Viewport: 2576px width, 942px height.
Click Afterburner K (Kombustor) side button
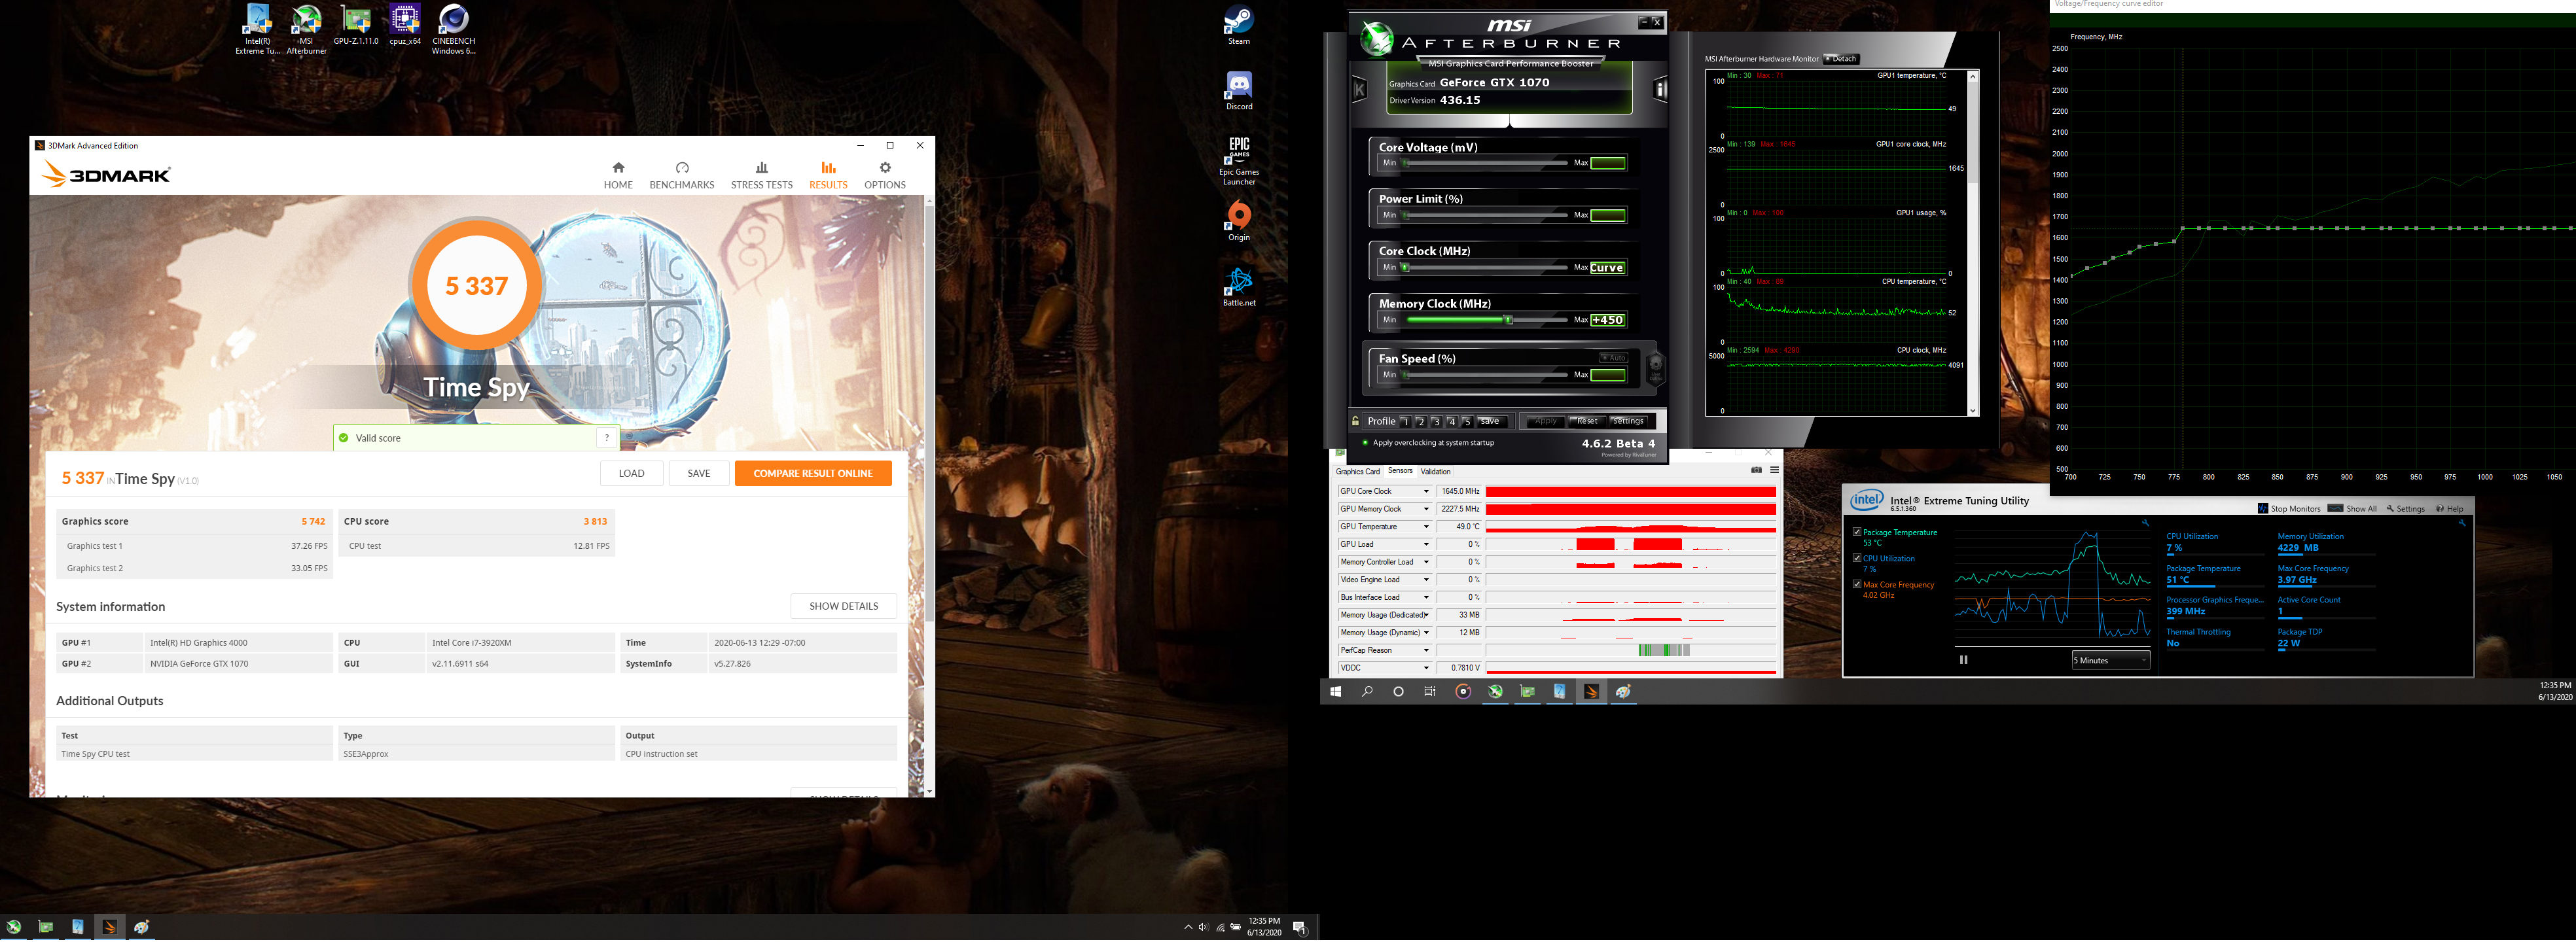coord(1359,90)
